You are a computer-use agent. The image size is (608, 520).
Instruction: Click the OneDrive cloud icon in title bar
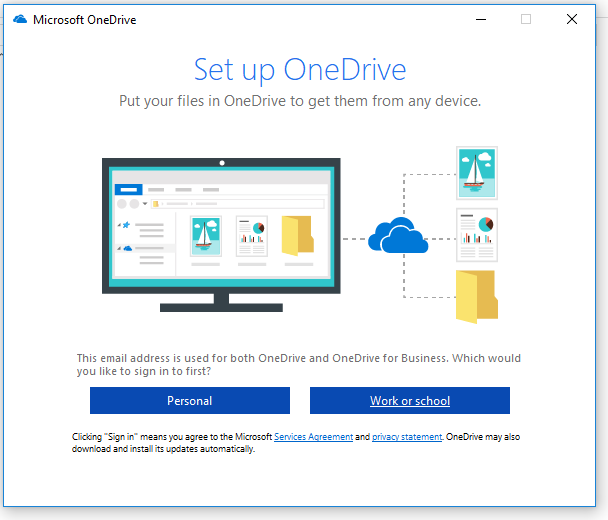[x=20, y=19]
